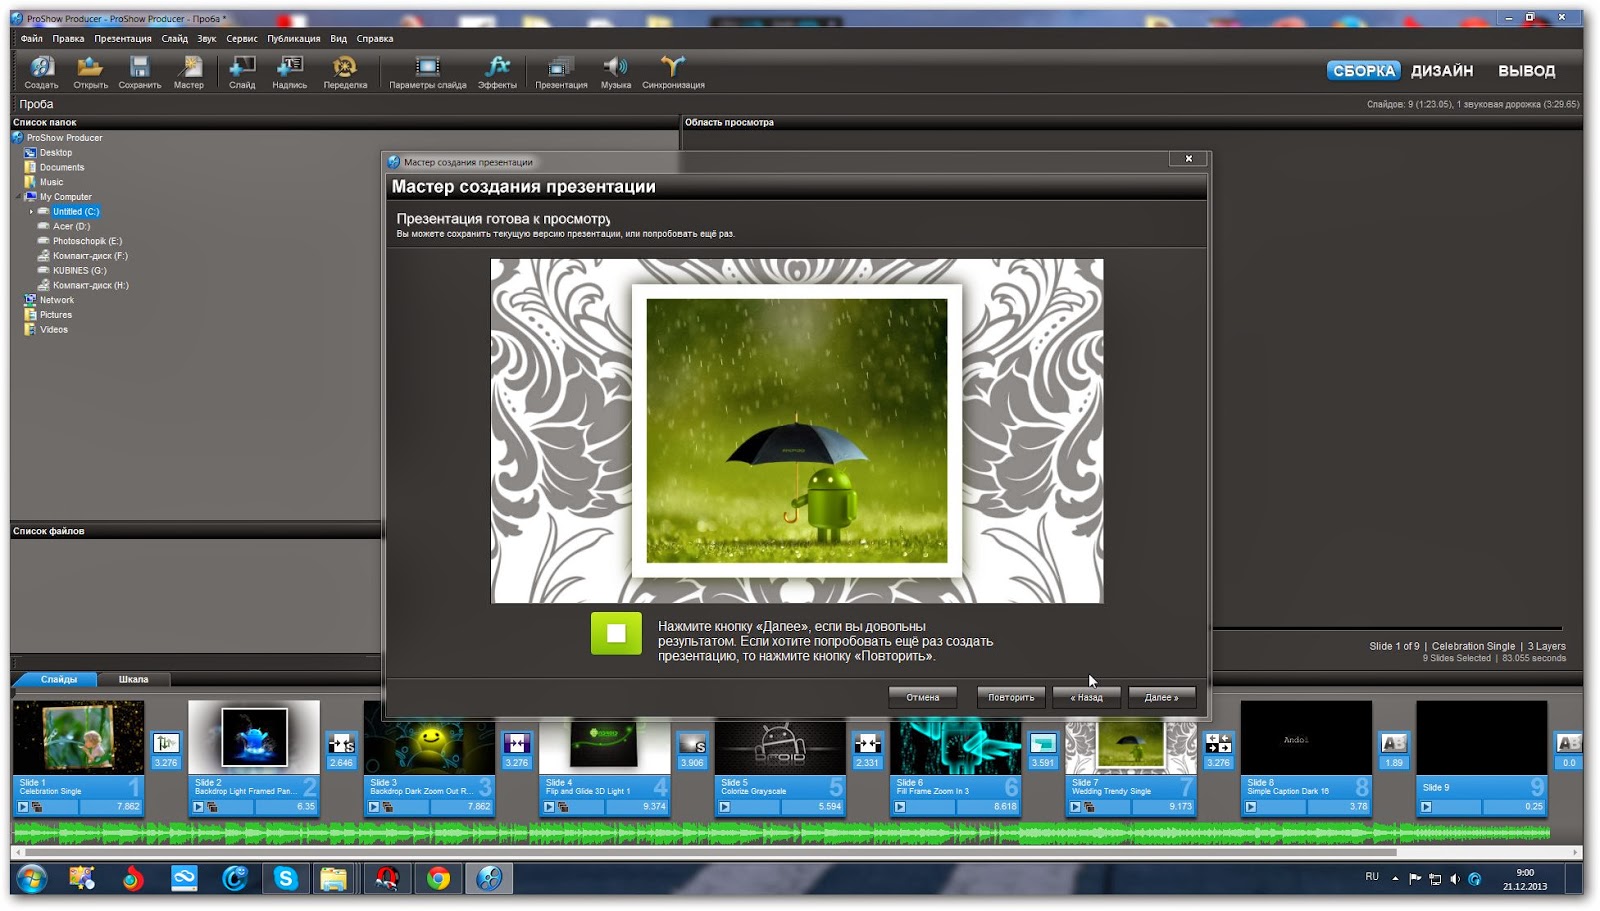Go back with the « Назад button
Image resolution: width=1600 pixels, height=911 pixels.
[1086, 698]
